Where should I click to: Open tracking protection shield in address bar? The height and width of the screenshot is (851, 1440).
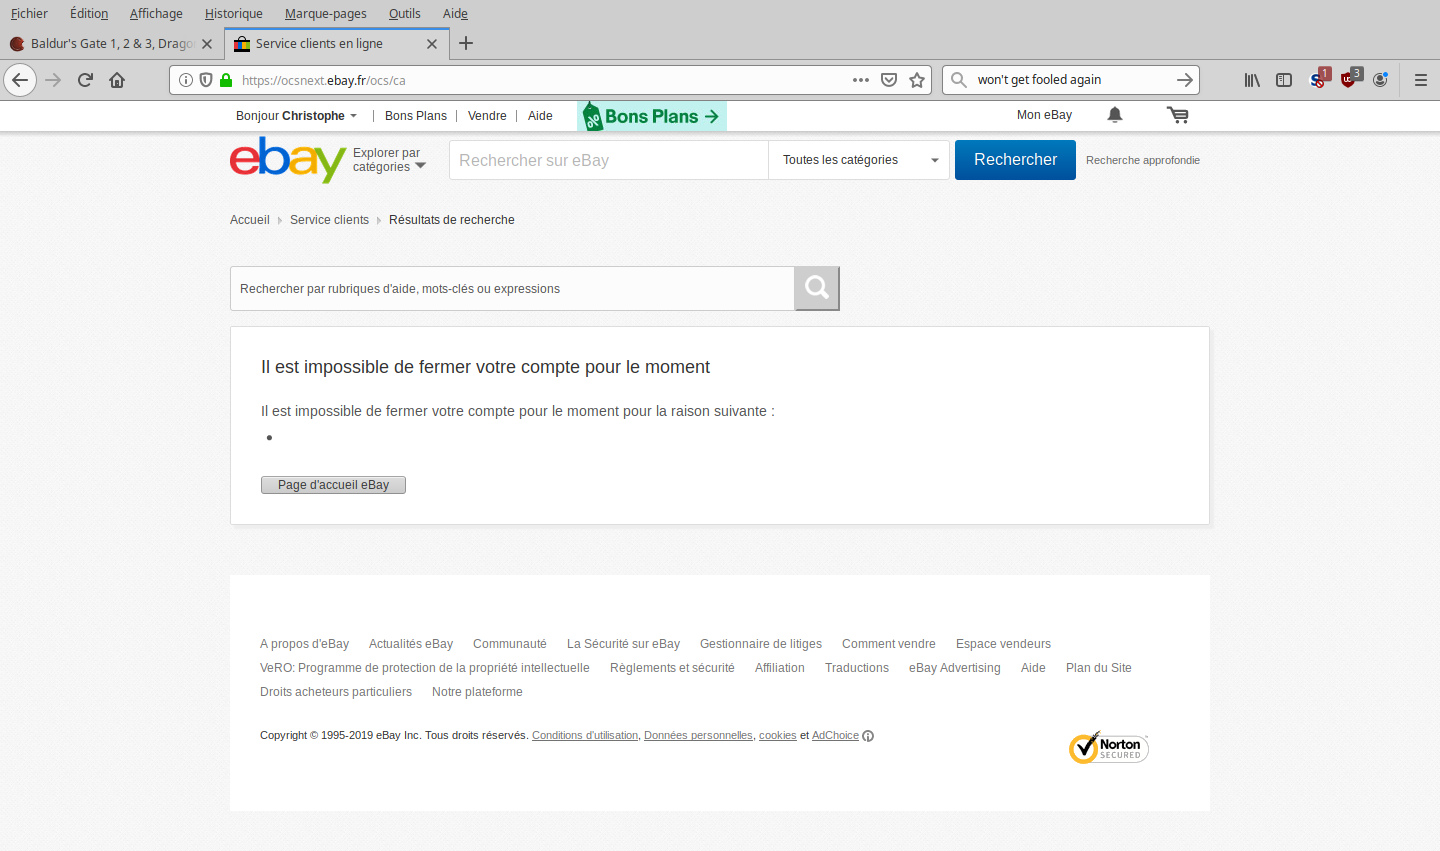[206, 80]
